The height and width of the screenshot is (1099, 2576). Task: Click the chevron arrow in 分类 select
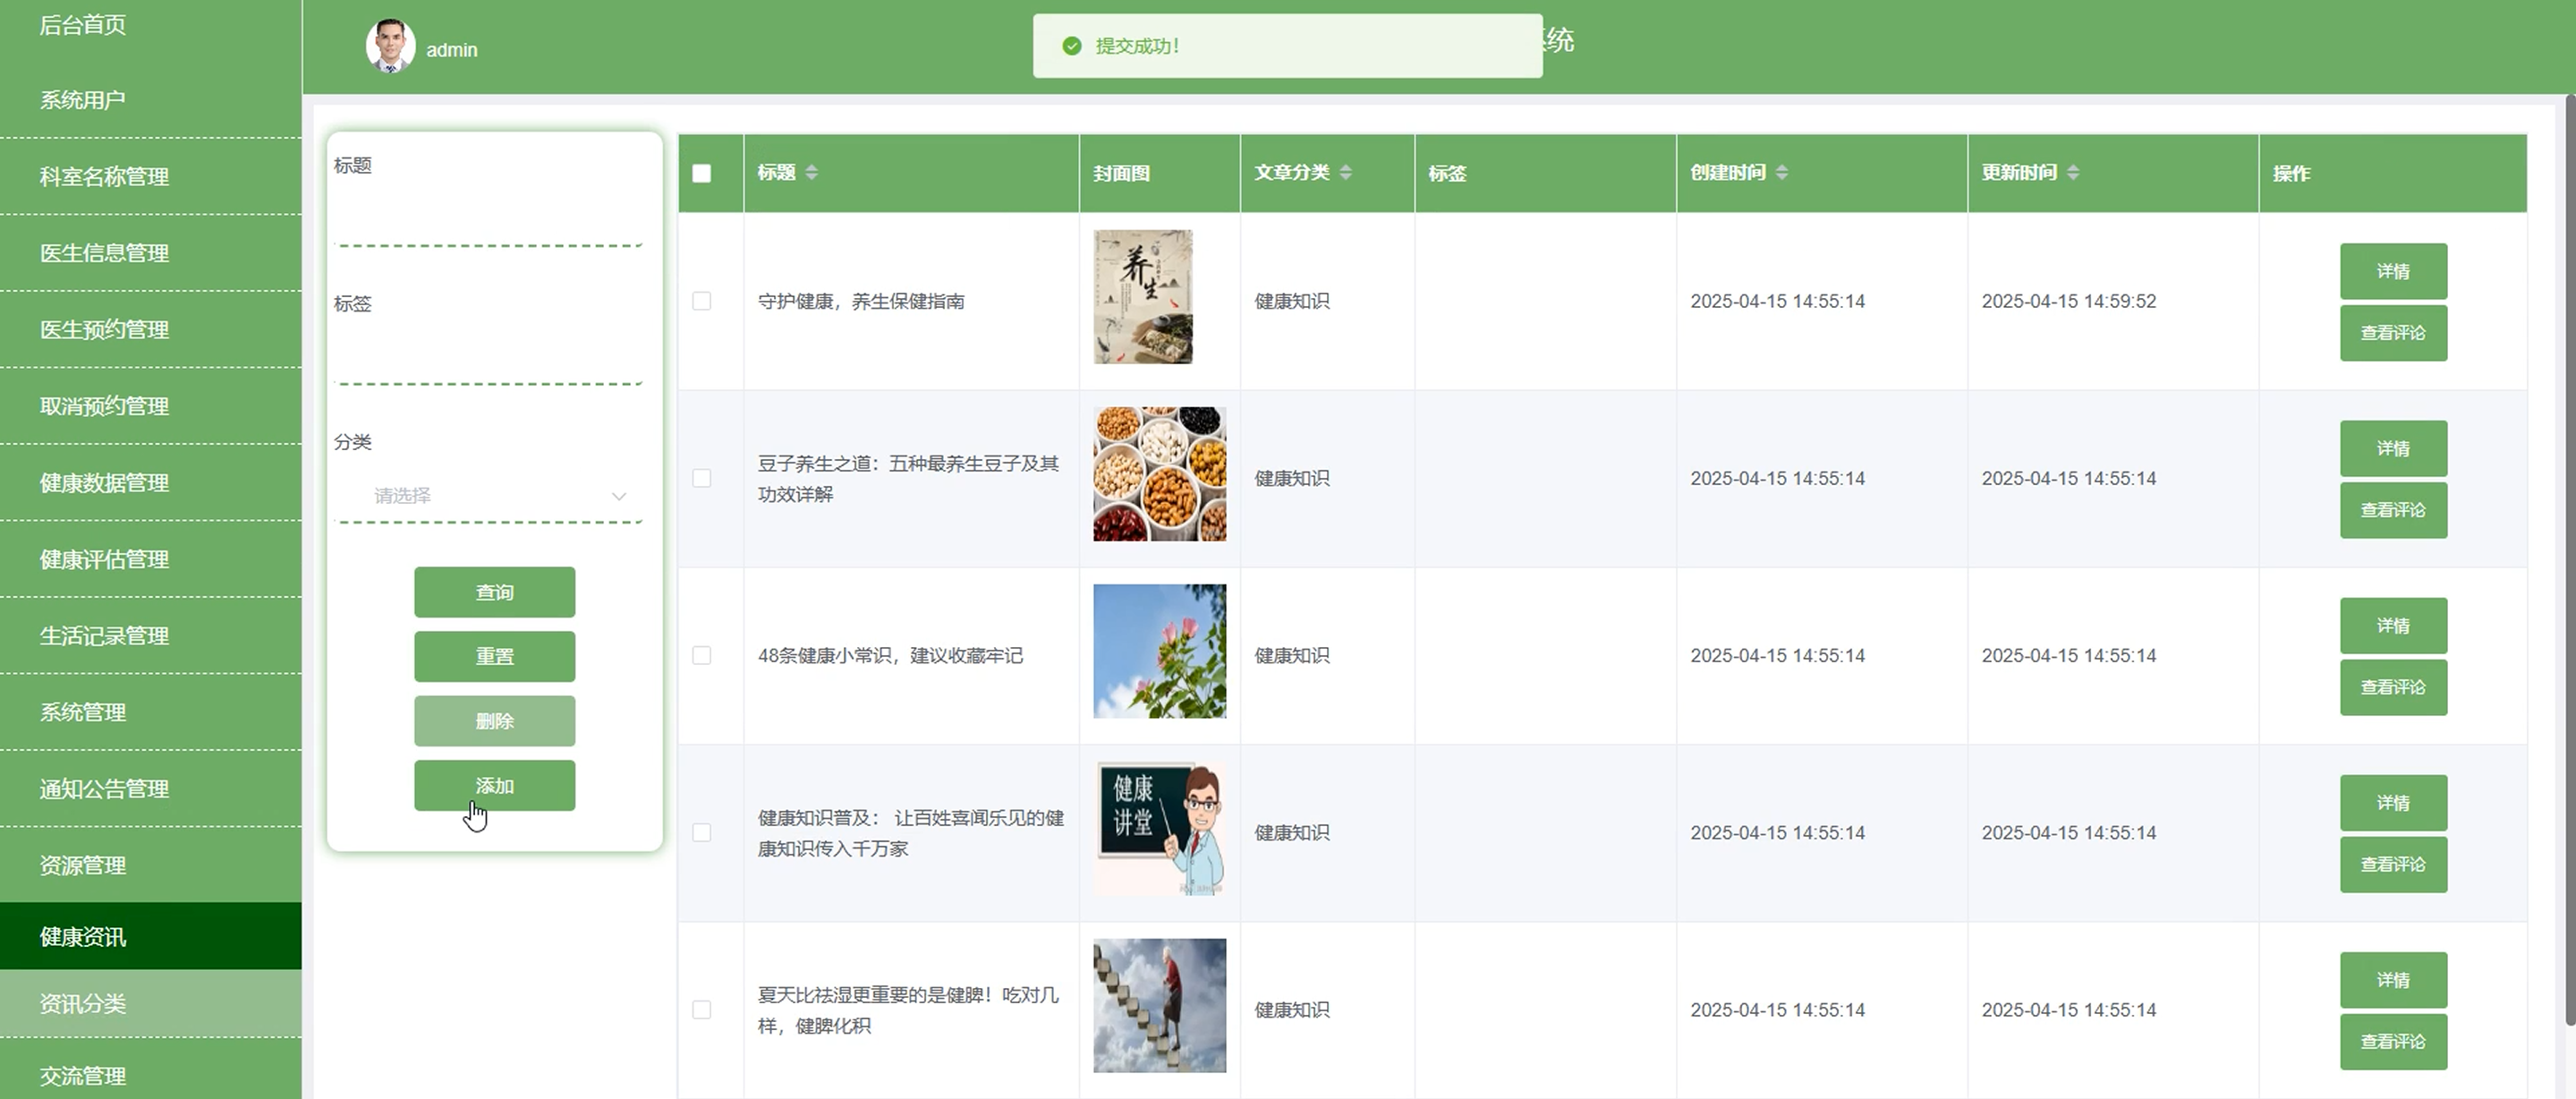pyautogui.click(x=619, y=496)
